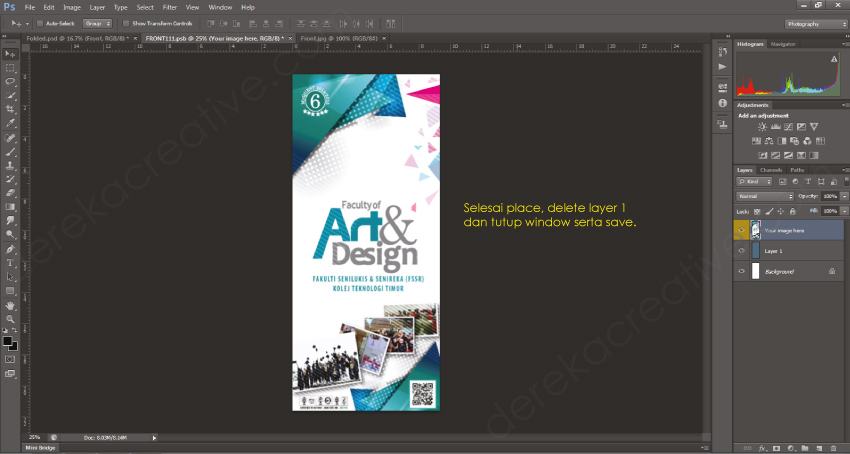This screenshot has height=454, width=850.
Task: Select the Crop tool
Action: [11, 109]
